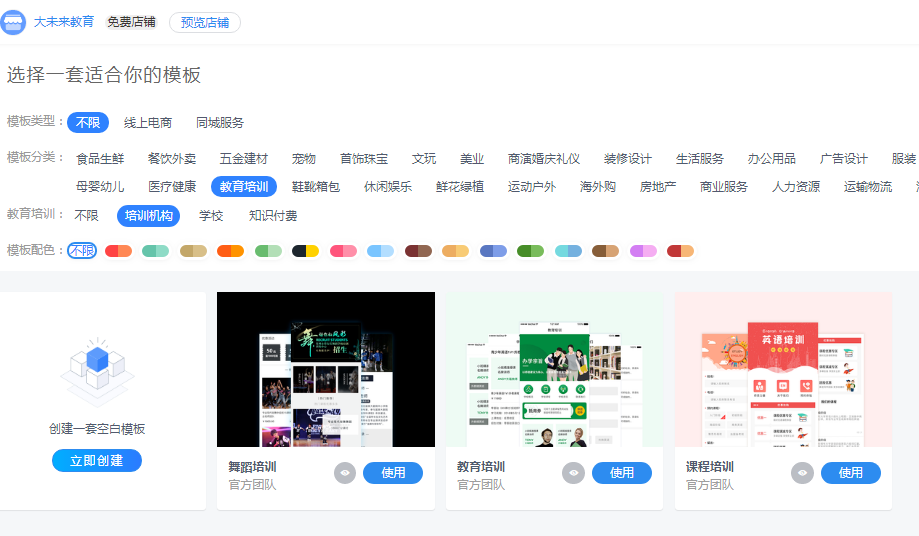Click the 课程培训 template title
919x536 pixels.
[710, 467]
